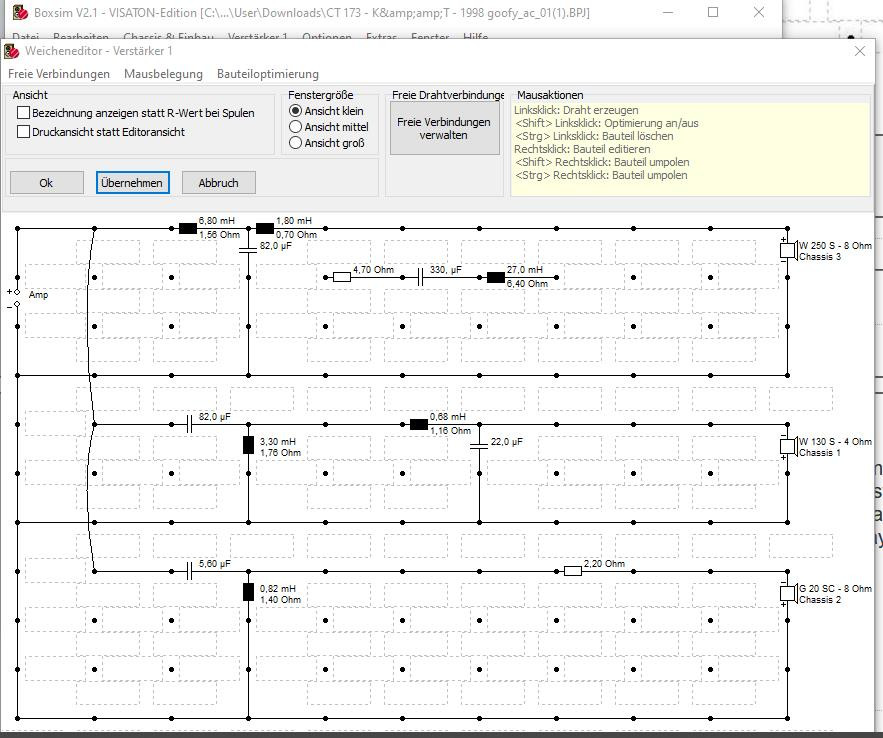Click the W 130 S speaker symbol

788,446
